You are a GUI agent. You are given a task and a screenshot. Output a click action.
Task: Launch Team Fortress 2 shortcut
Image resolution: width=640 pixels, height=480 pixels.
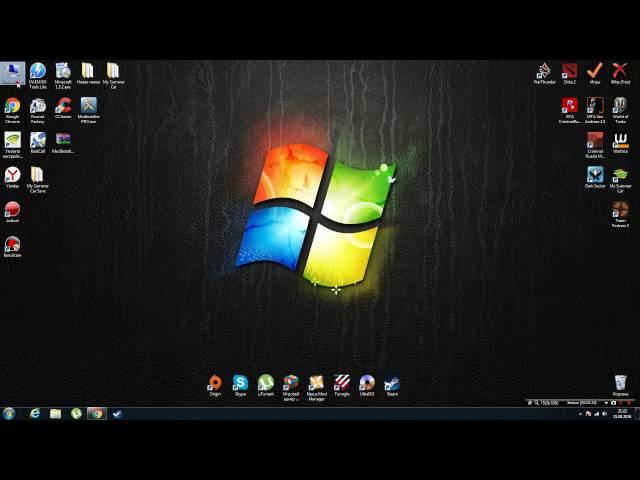pyautogui.click(x=620, y=214)
